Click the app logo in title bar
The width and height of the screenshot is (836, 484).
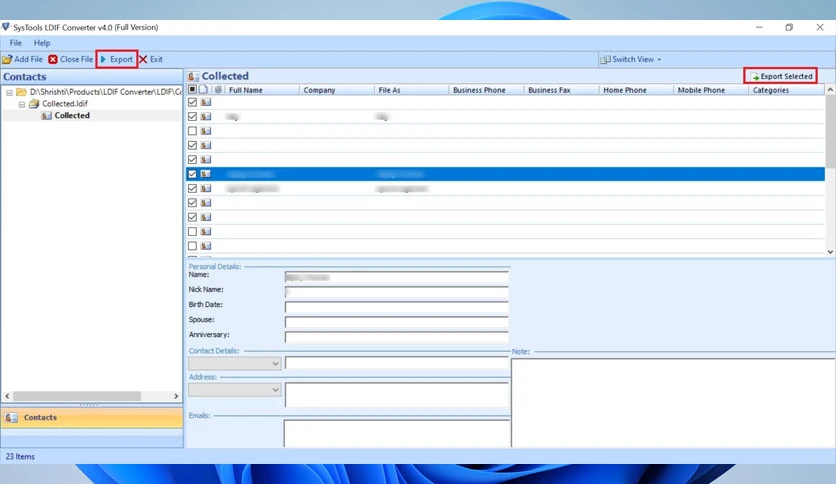coord(6,27)
